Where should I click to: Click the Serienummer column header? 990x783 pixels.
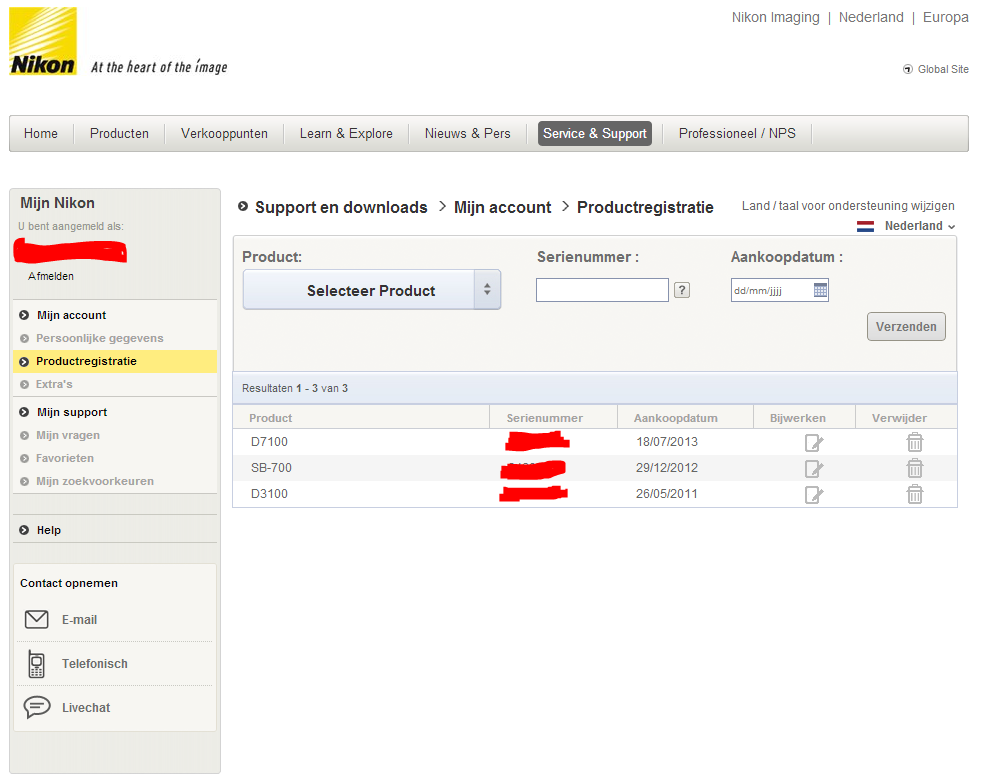pos(545,418)
